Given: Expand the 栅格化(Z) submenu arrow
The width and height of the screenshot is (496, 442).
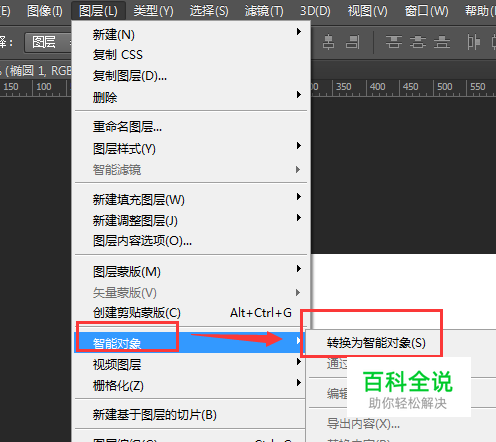Looking at the screenshot, I should click(299, 382).
